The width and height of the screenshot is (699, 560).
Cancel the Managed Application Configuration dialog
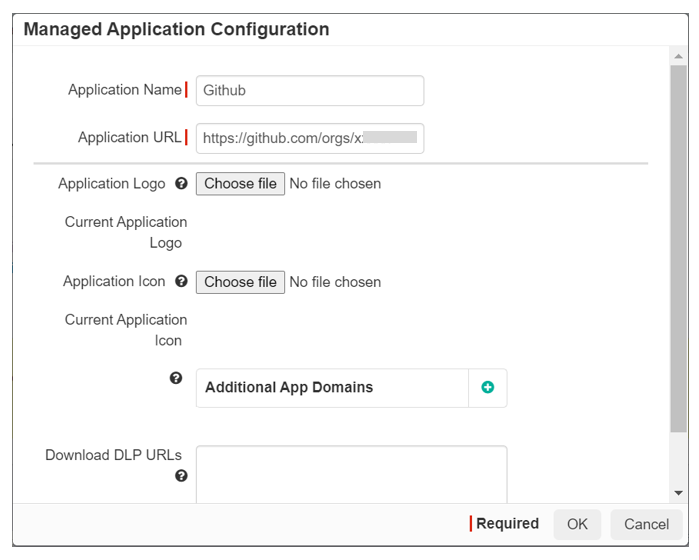tap(646, 524)
